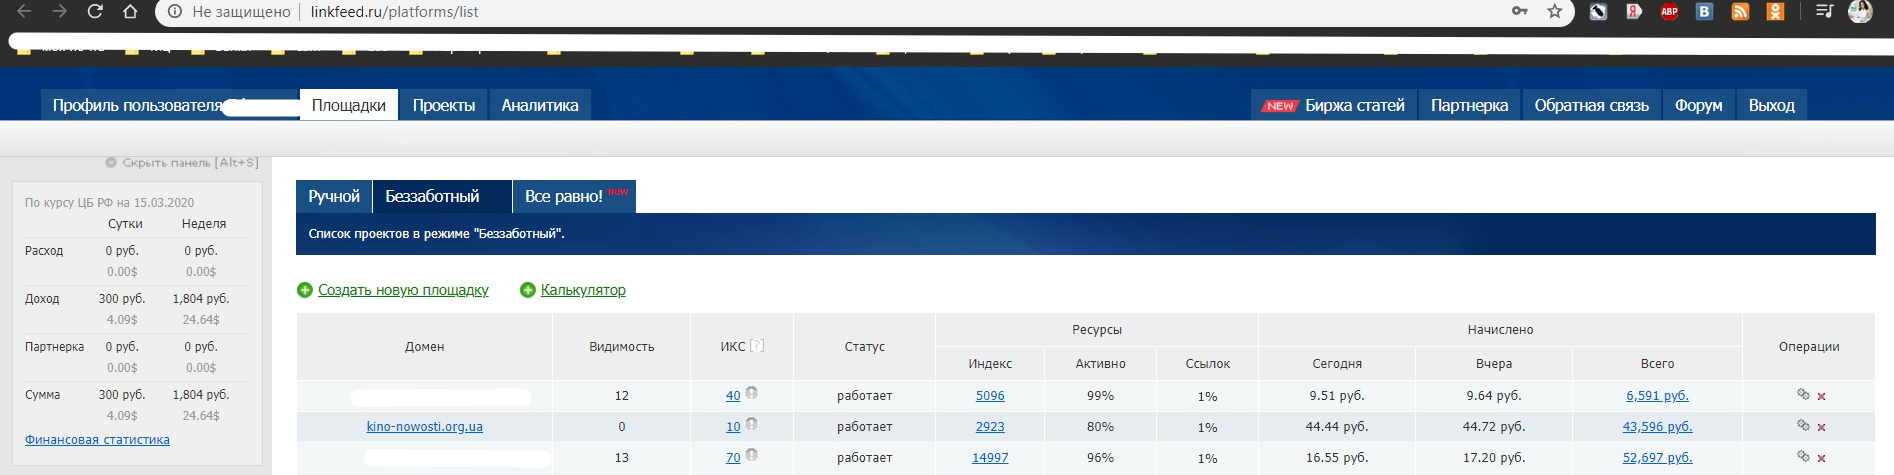1894x475 pixels.
Task: Open the Форум menu item
Action: (x=1699, y=105)
